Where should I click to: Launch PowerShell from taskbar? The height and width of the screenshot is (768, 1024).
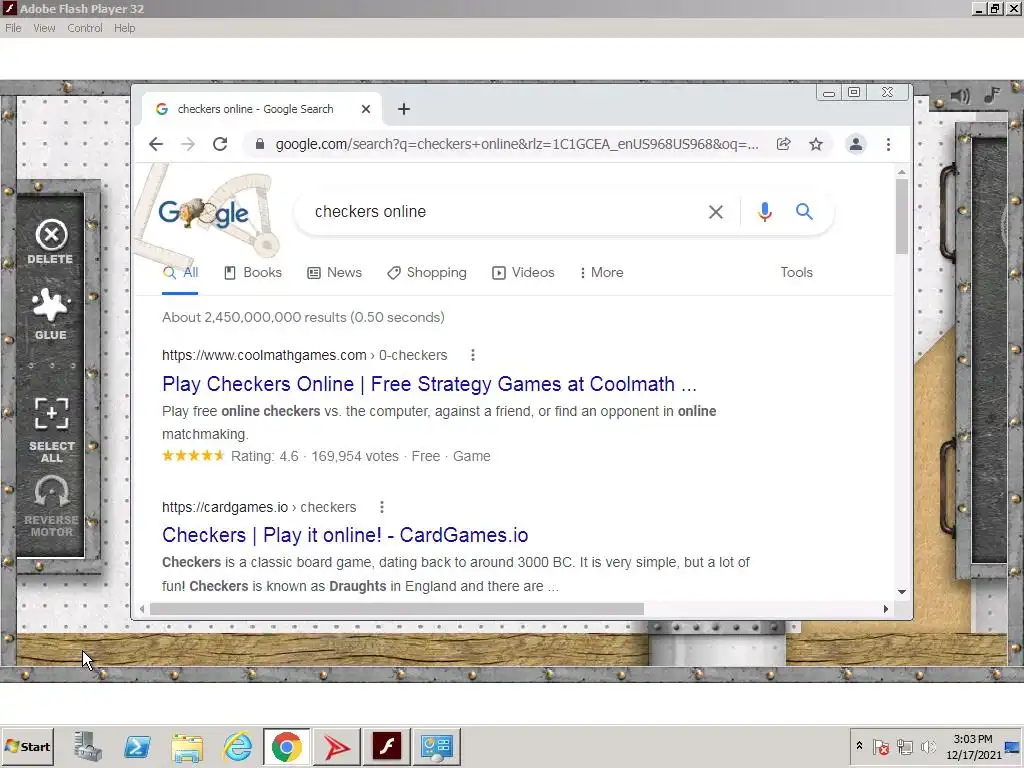[x=137, y=747]
